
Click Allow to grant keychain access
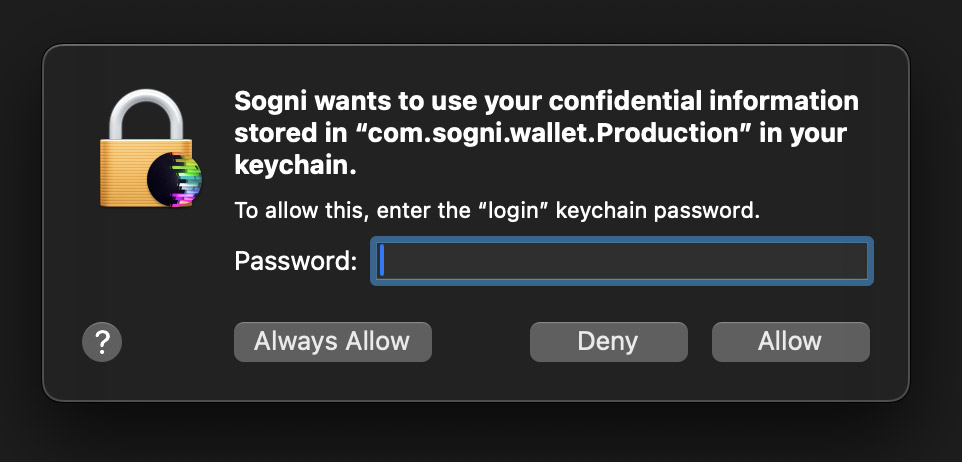pyautogui.click(x=790, y=342)
